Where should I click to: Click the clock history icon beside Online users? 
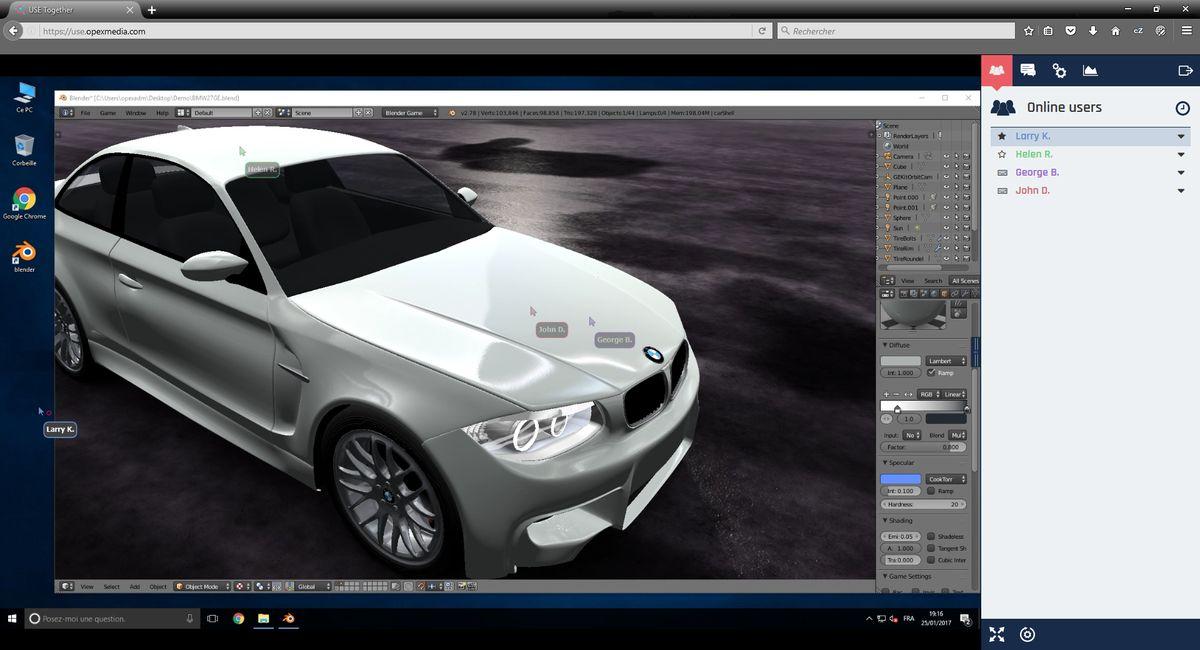coord(1182,108)
